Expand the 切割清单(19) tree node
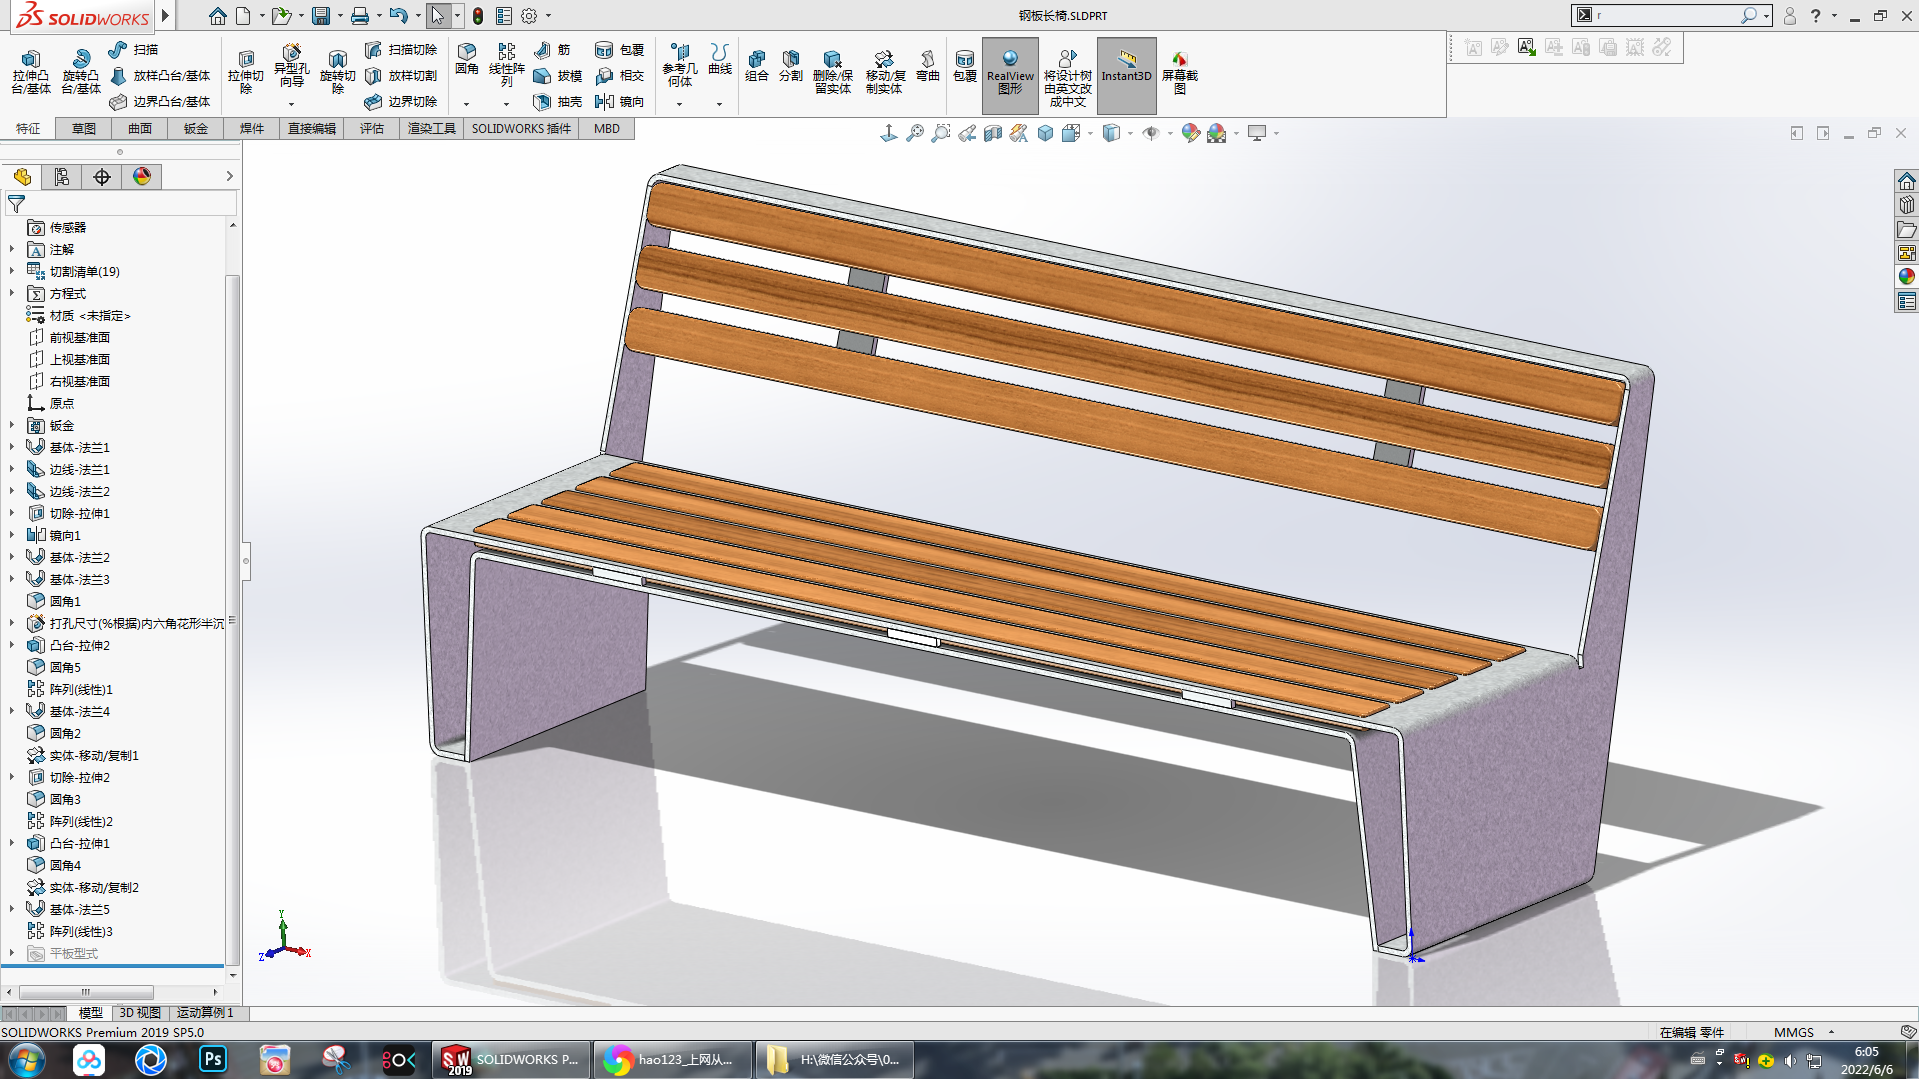1919x1079 pixels. [12, 271]
